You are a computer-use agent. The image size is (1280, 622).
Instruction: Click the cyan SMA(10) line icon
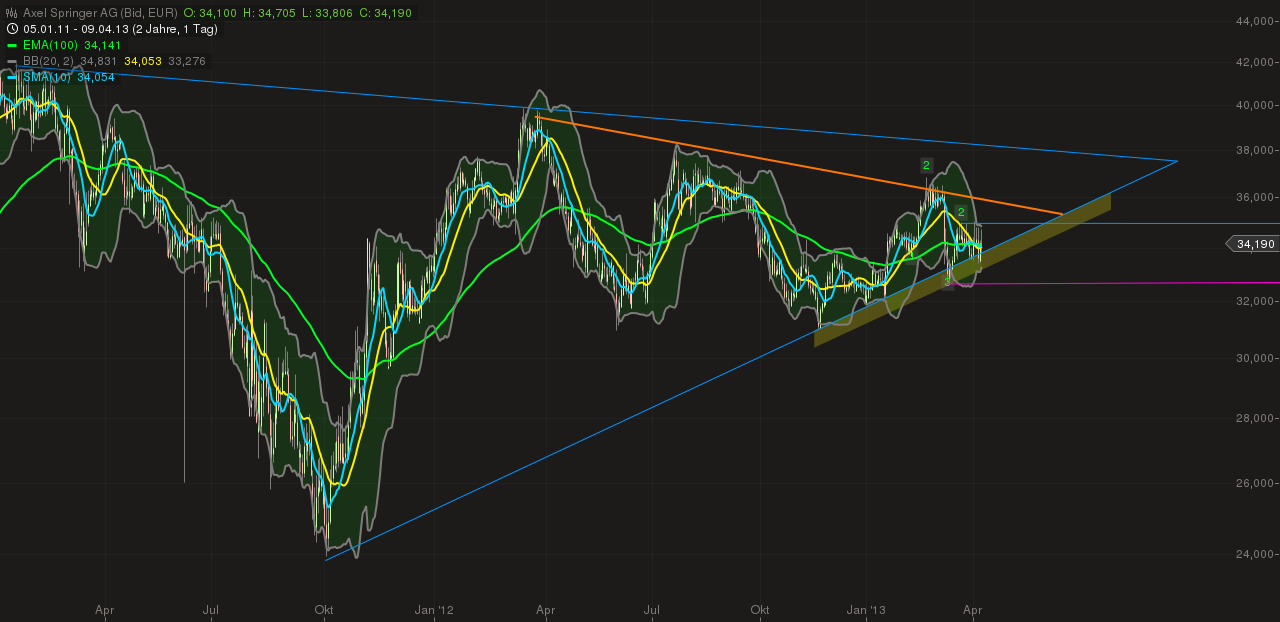(11, 77)
